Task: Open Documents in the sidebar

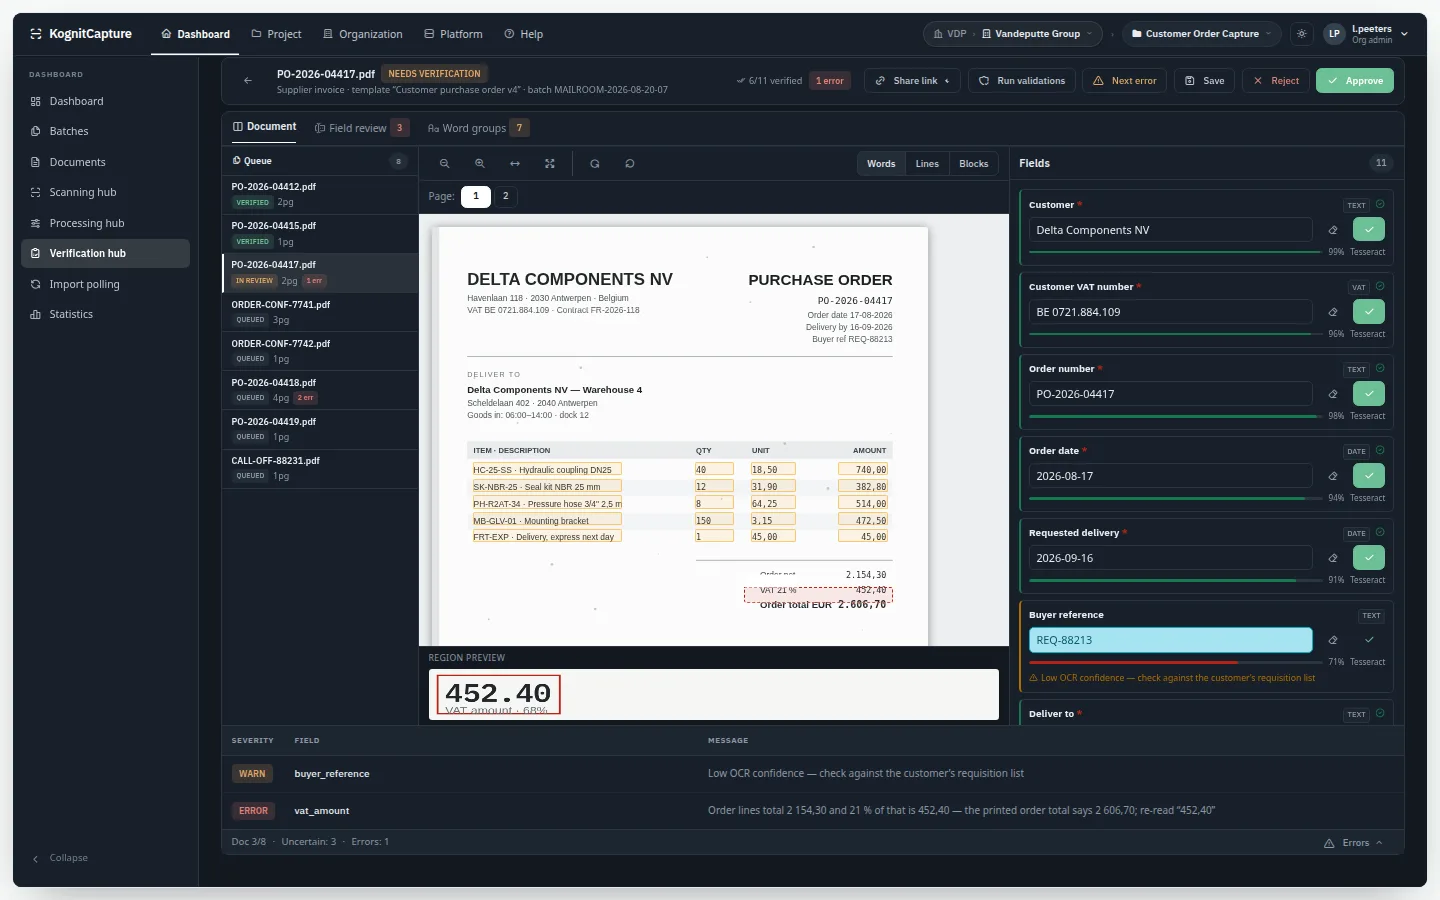Action: point(105,162)
